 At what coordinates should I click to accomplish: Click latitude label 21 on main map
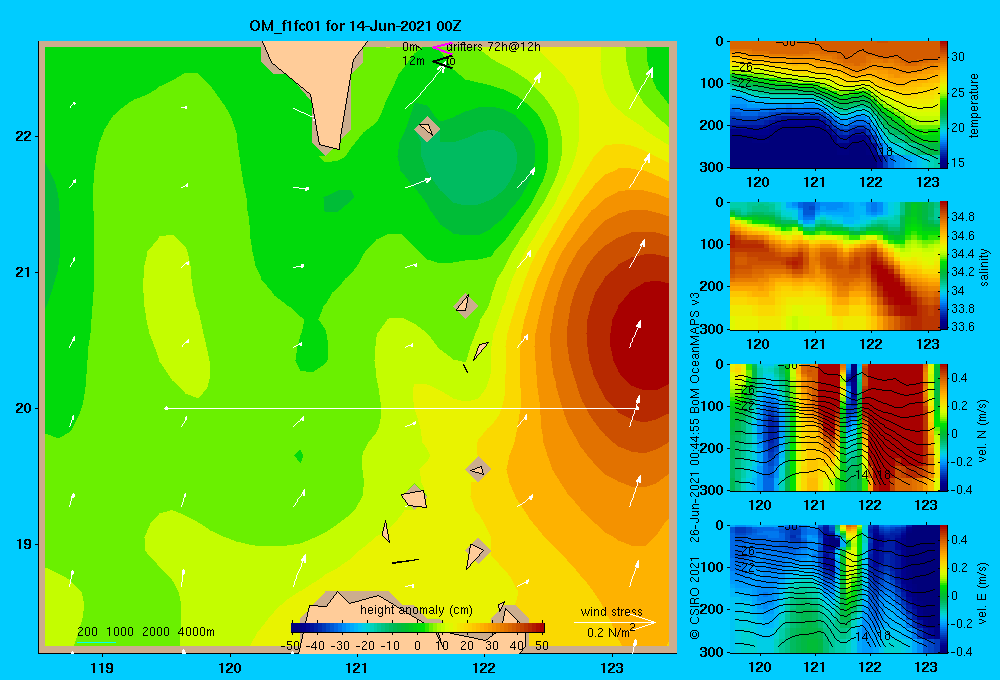click(x=23, y=272)
